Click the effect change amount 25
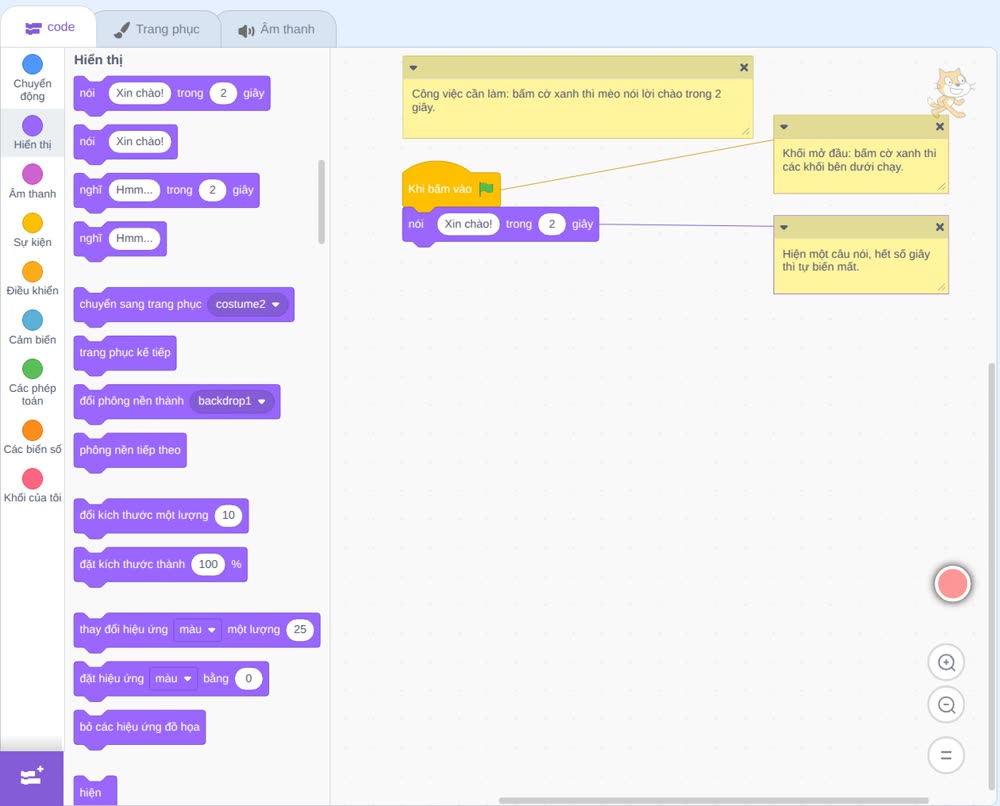 tap(300, 629)
